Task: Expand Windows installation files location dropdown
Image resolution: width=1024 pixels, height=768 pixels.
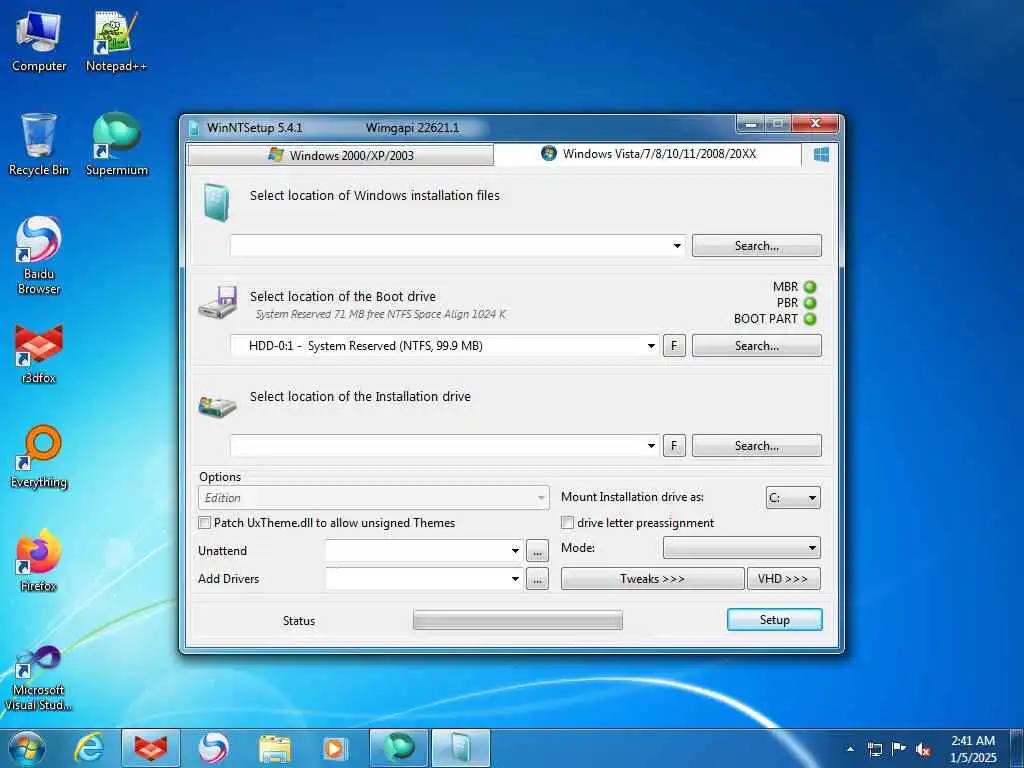Action: [677, 246]
